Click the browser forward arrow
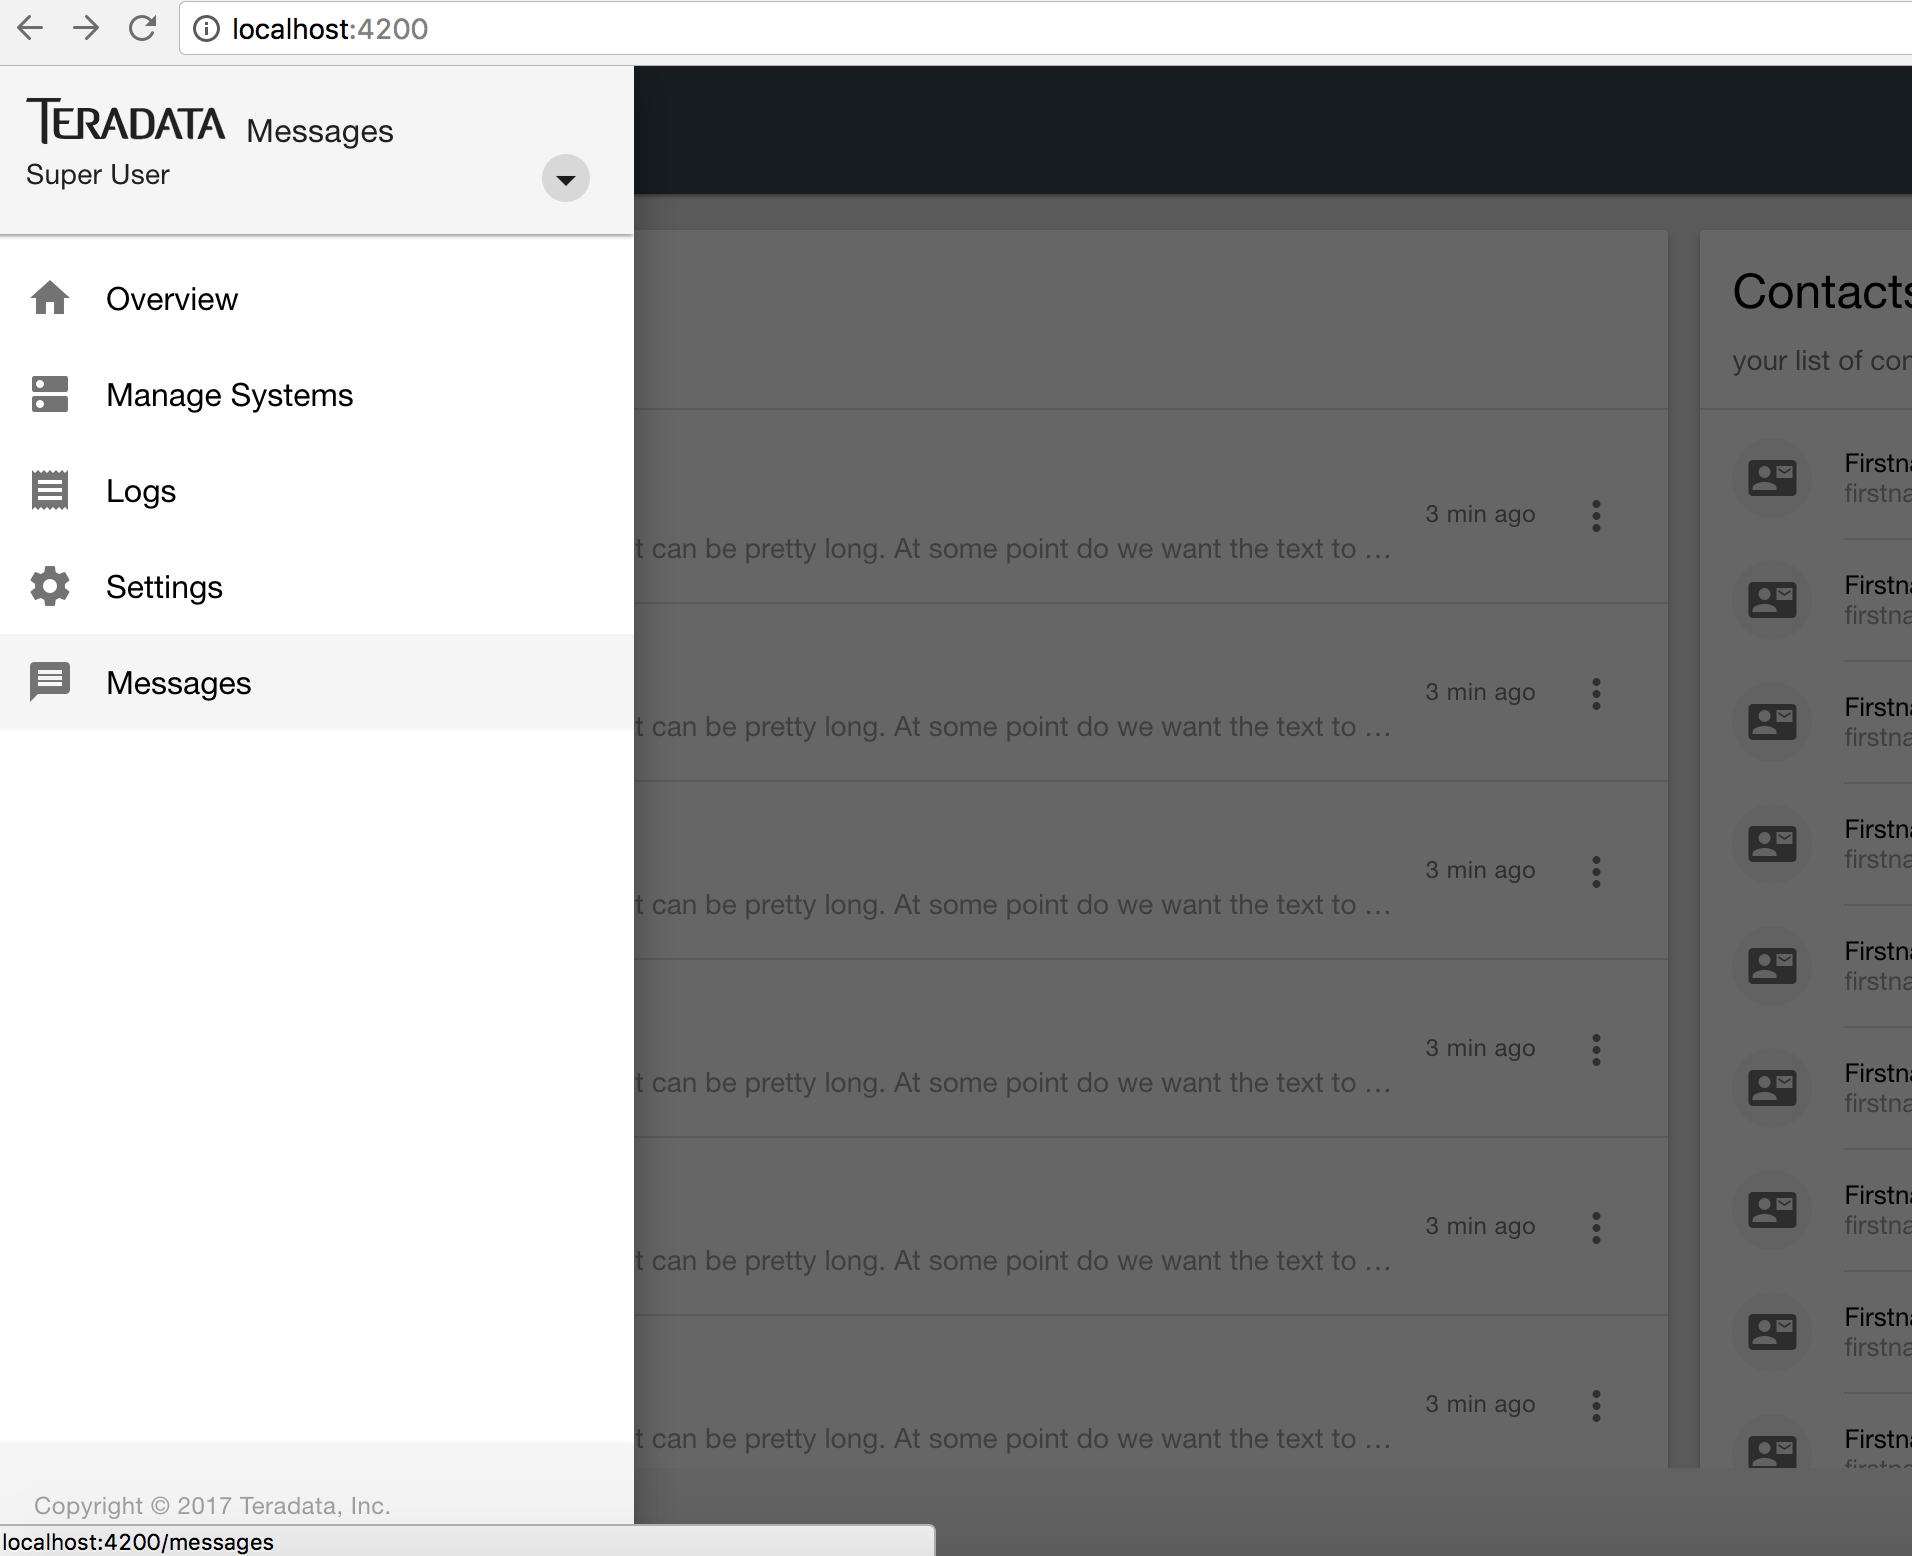This screenshot has width=1912, height=1556. coord(86,28)
